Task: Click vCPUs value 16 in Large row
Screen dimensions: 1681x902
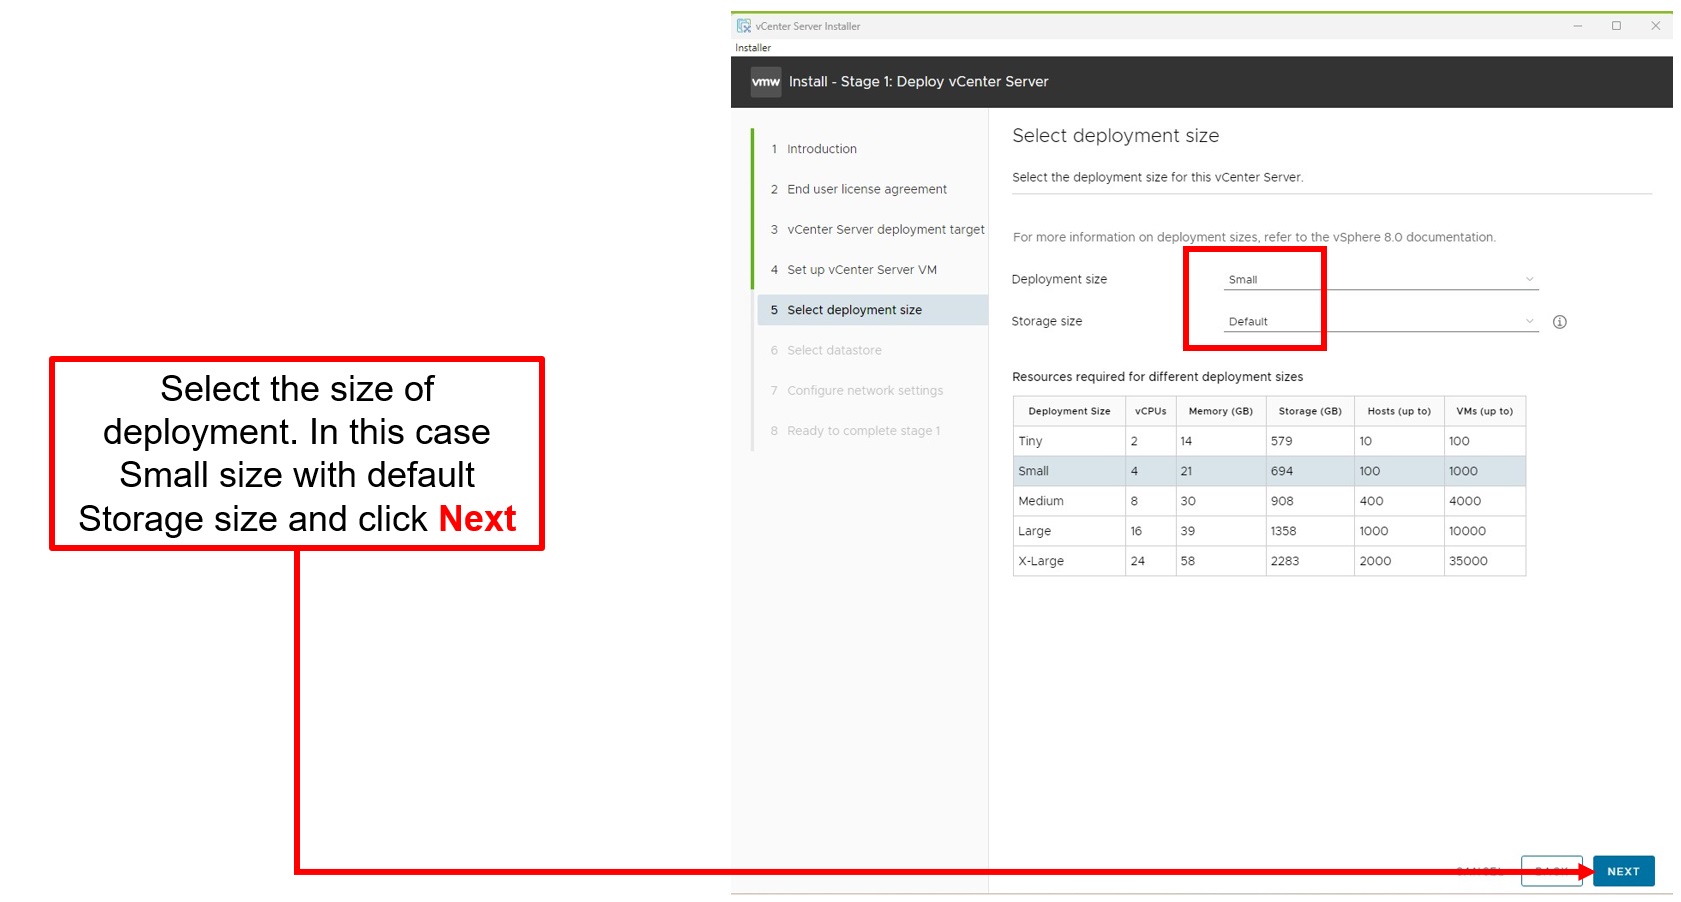Action: (x=1151, y=531)
